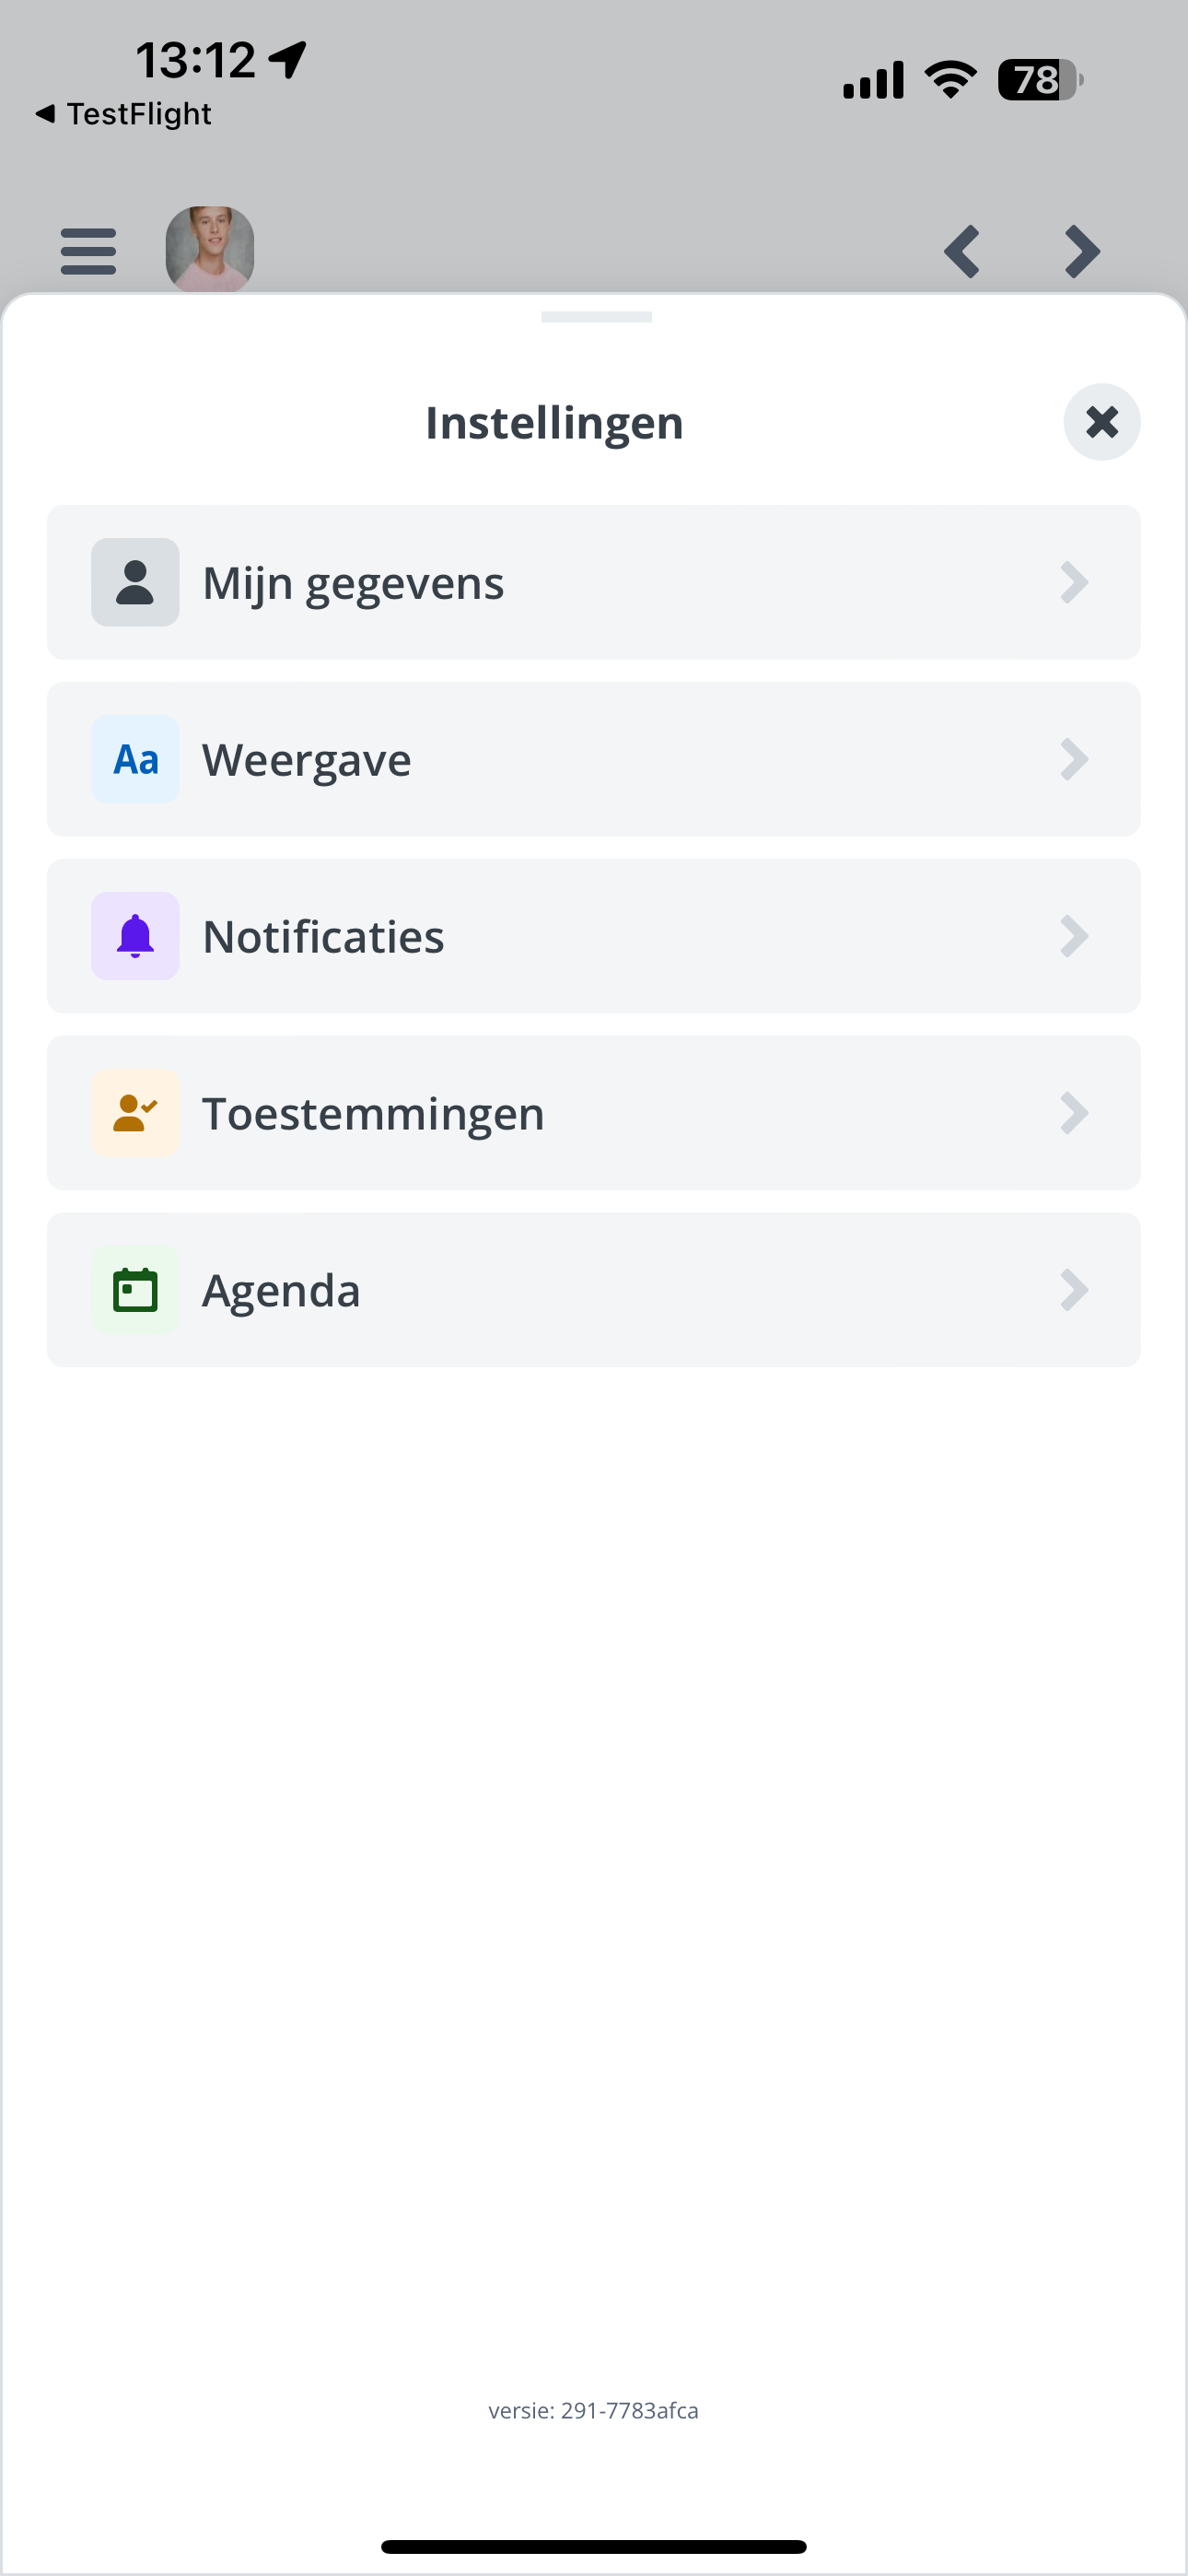
Task: Expand Agenda via its chevron
Action: (1074, 1291)
